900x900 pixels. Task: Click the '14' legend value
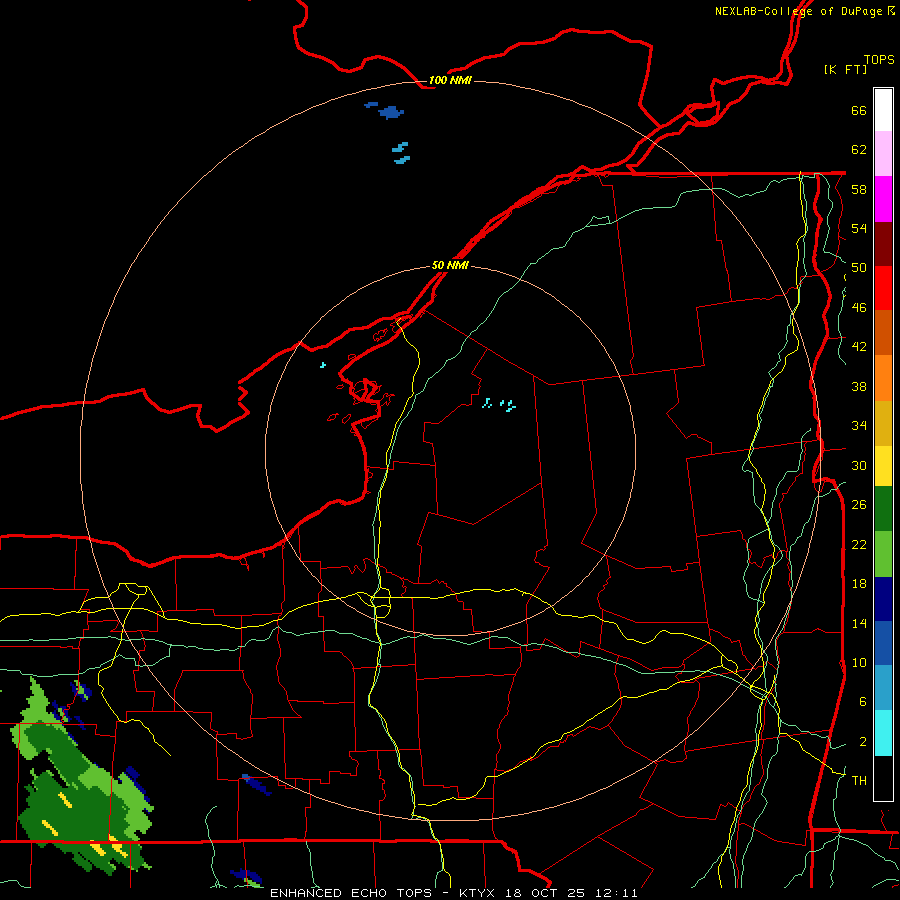click(x=859, y=623)
